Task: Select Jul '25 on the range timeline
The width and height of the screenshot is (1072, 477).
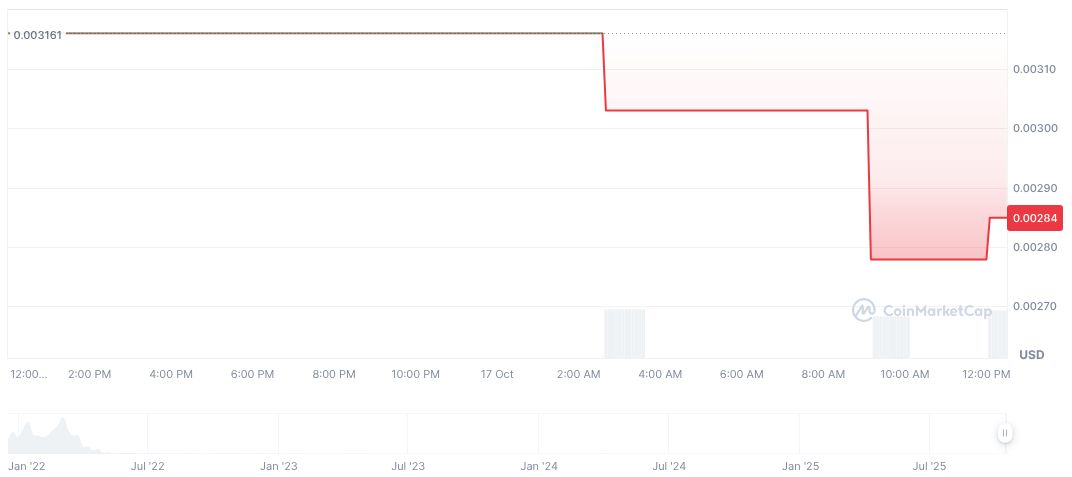Action: tap(930, 466)
